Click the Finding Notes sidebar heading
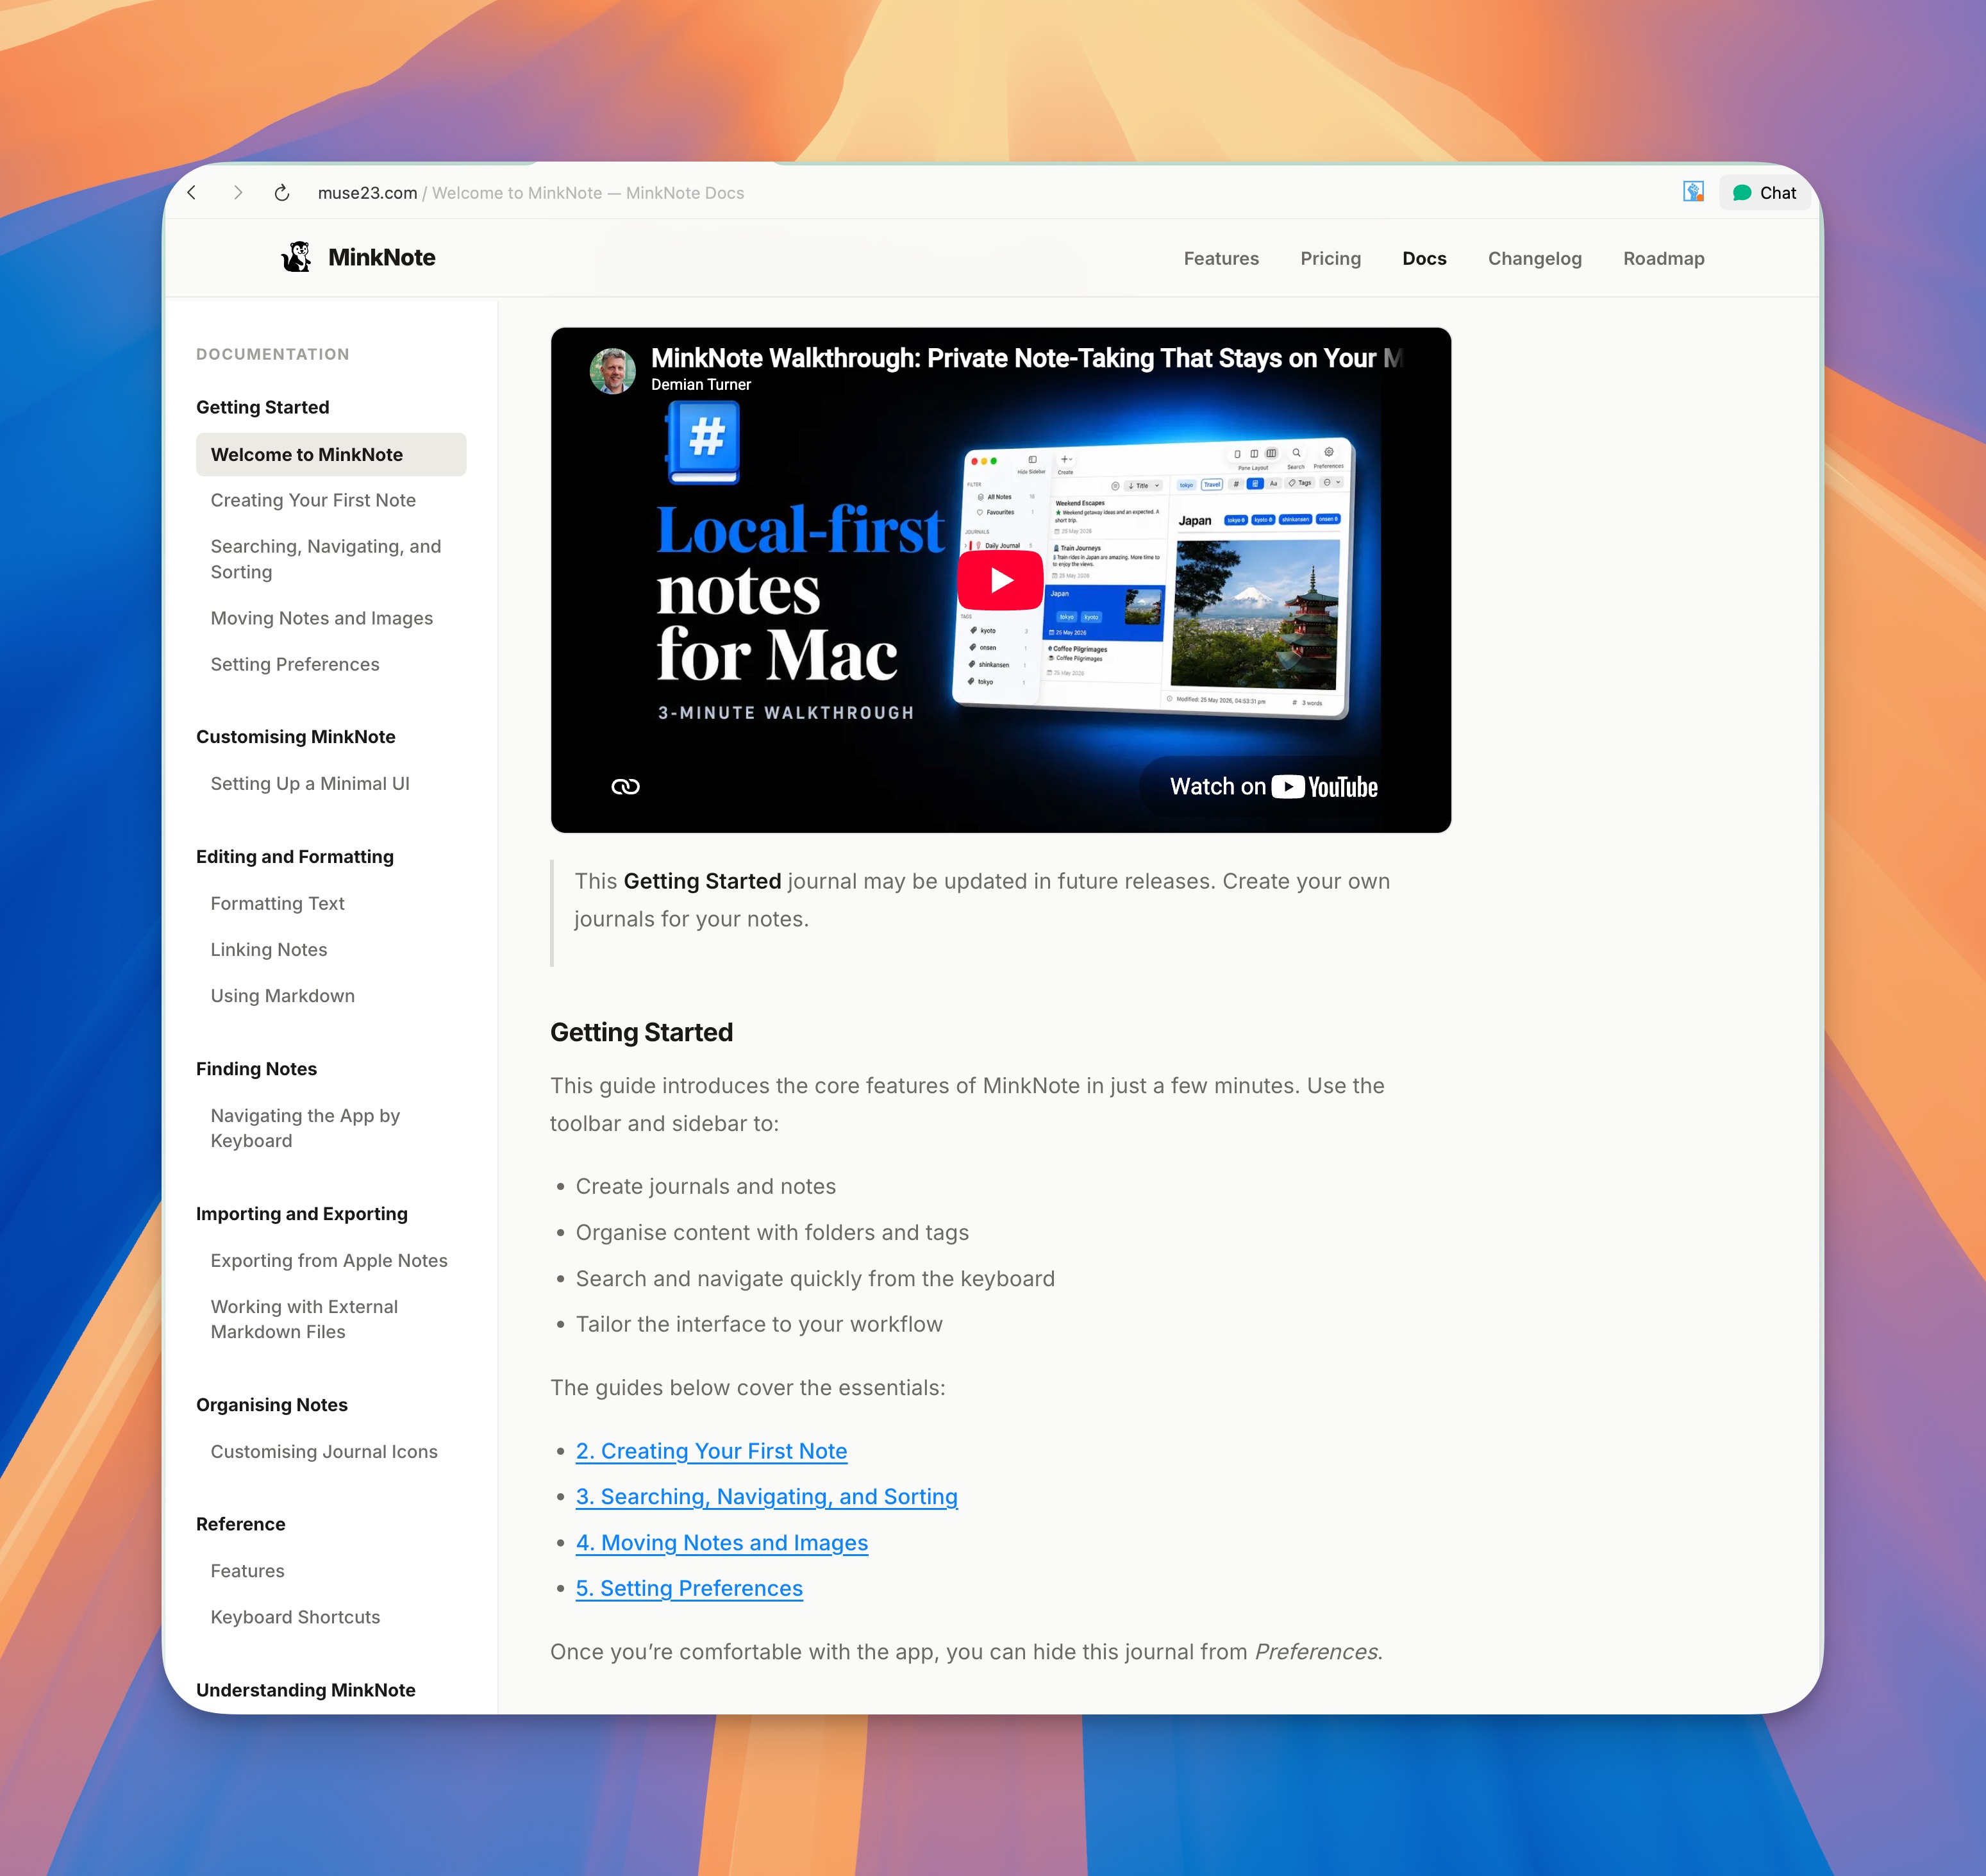The image size is (1986, 1876). pyautogui.click(x=256, y=1069)
